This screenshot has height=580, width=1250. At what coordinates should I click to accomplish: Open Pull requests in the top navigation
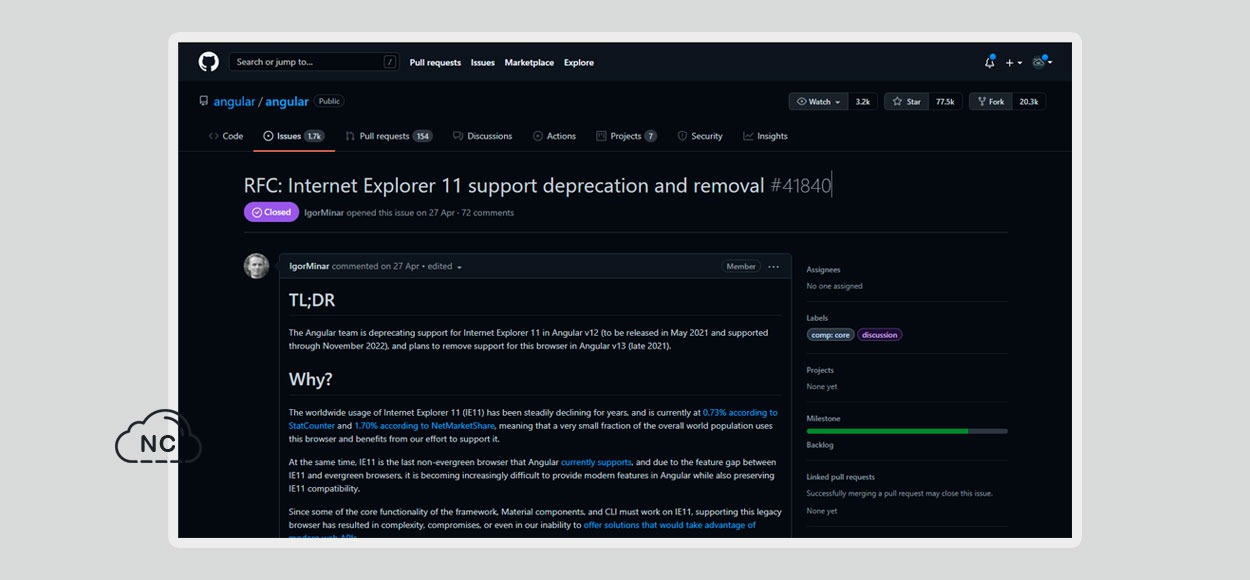click(435, 62)
